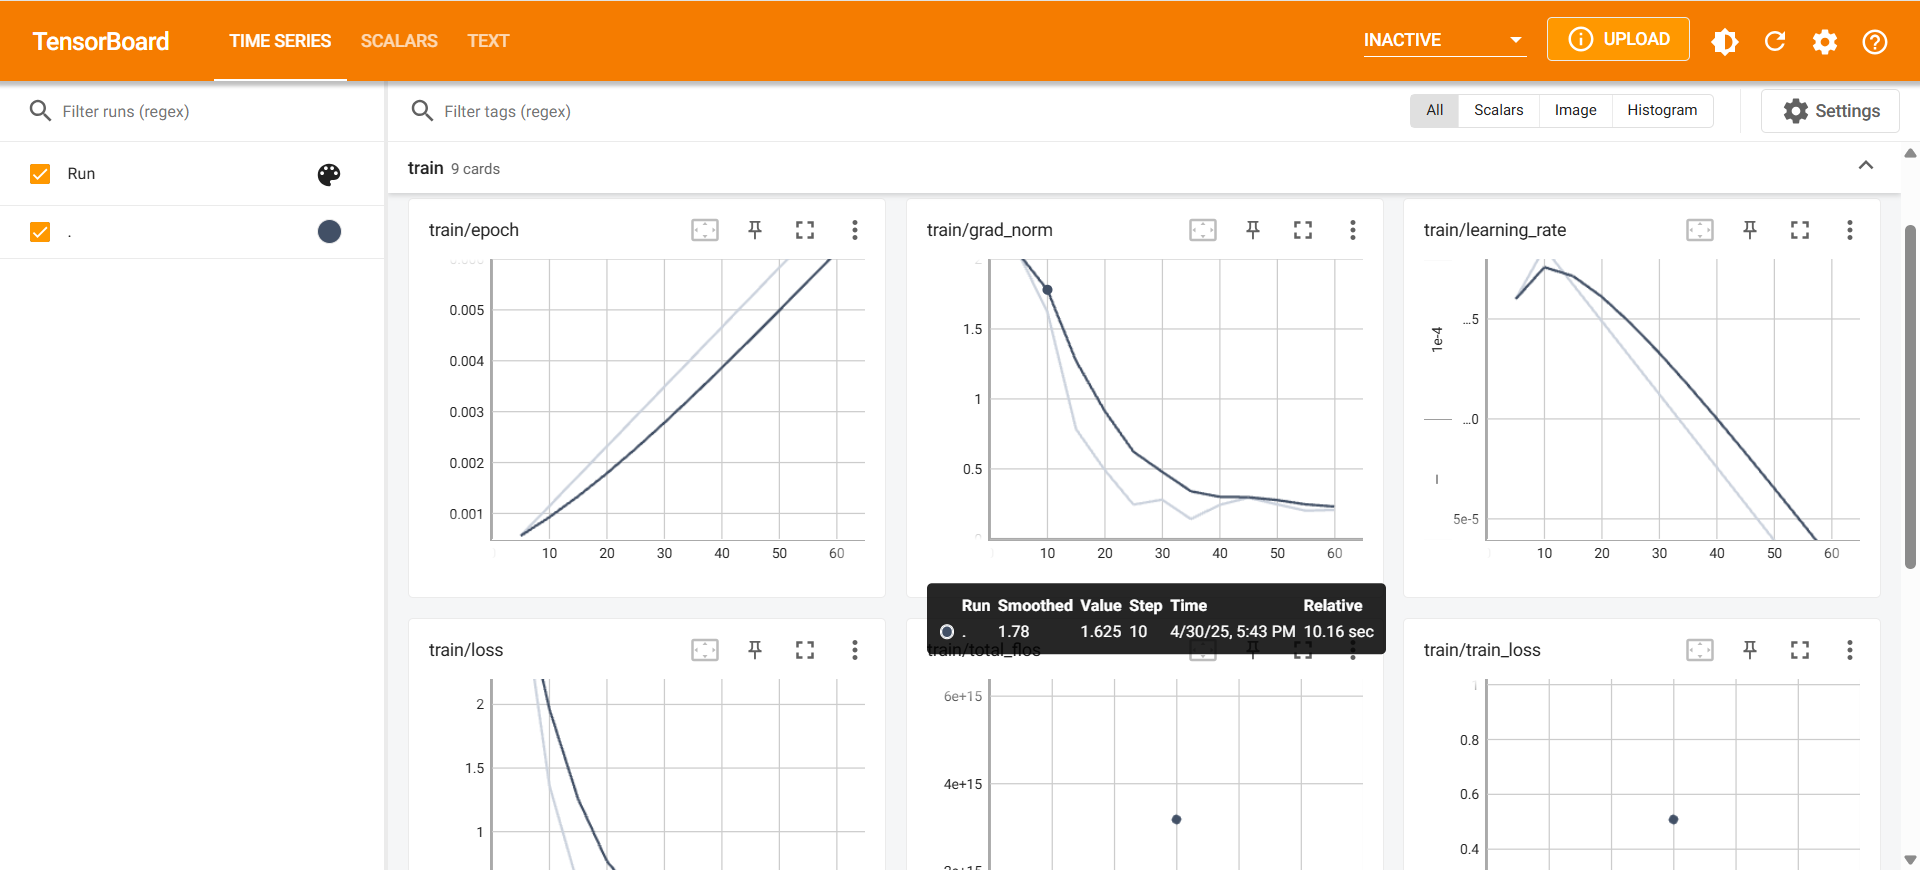Switch to the SCALARS tab
Viewport: 1920px width, 870px height.
pos(399,41)
